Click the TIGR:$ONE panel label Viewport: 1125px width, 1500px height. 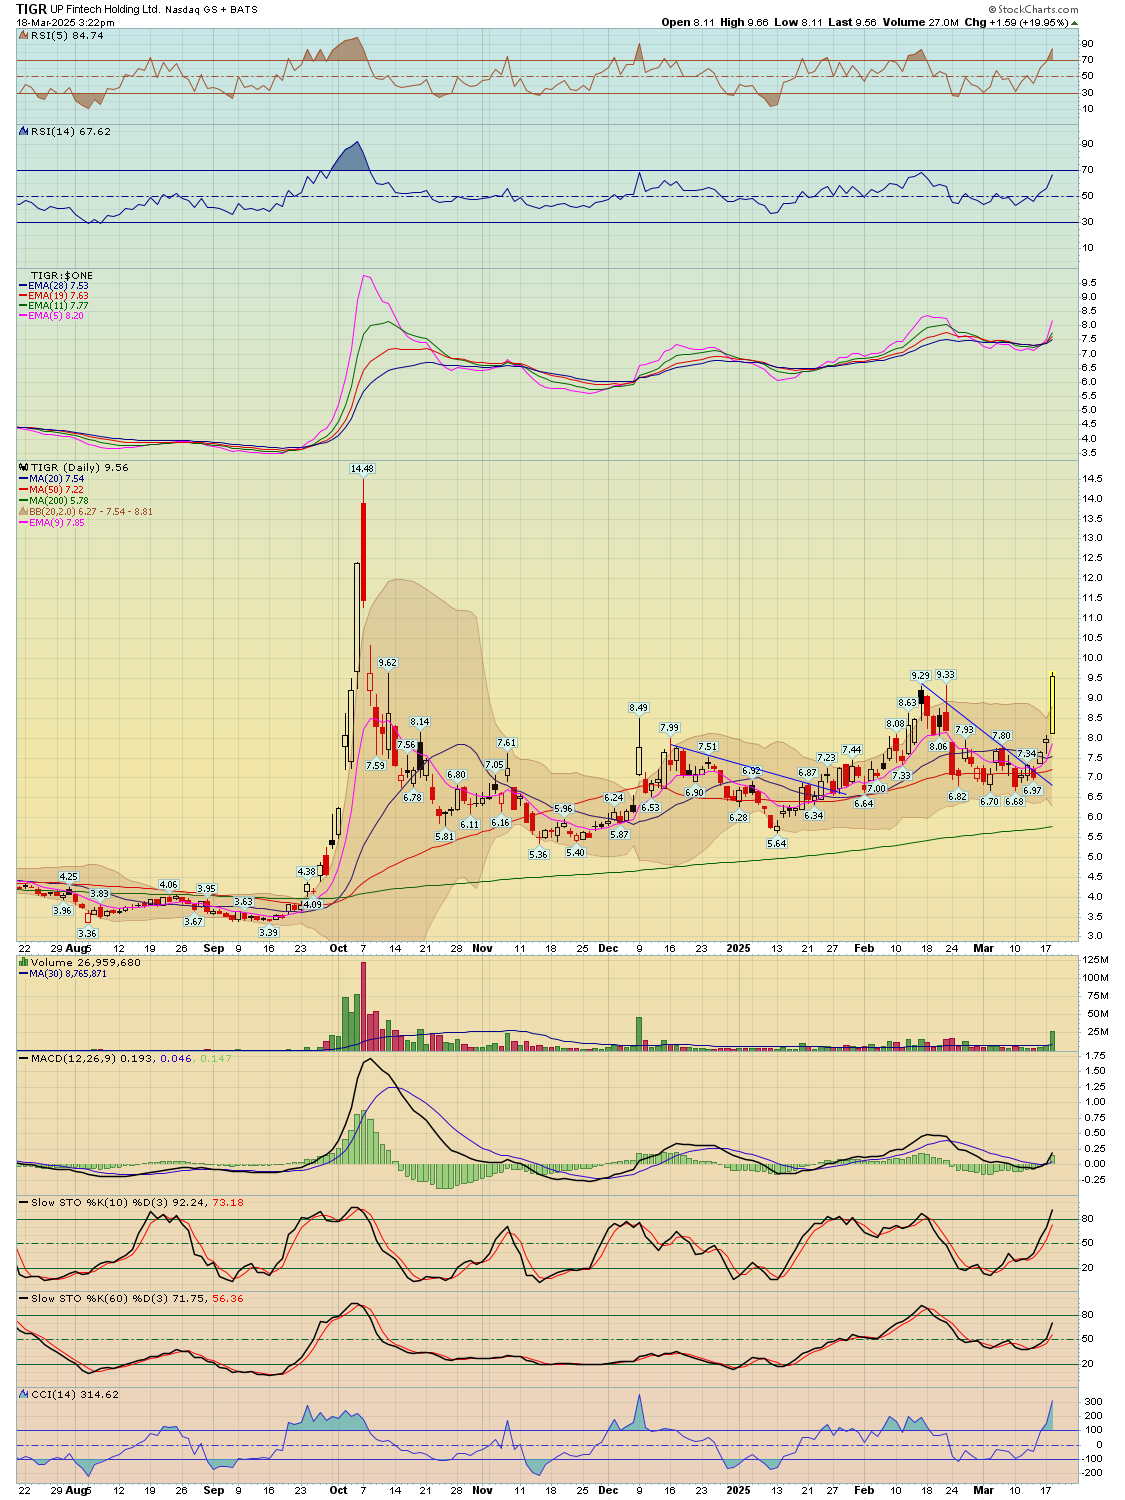62,275
